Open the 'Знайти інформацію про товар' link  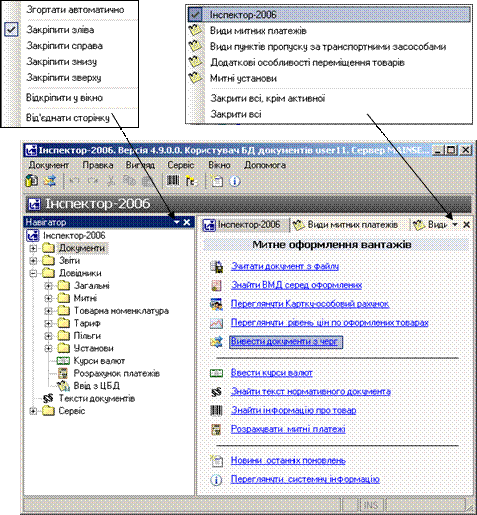tap(294, 410)
